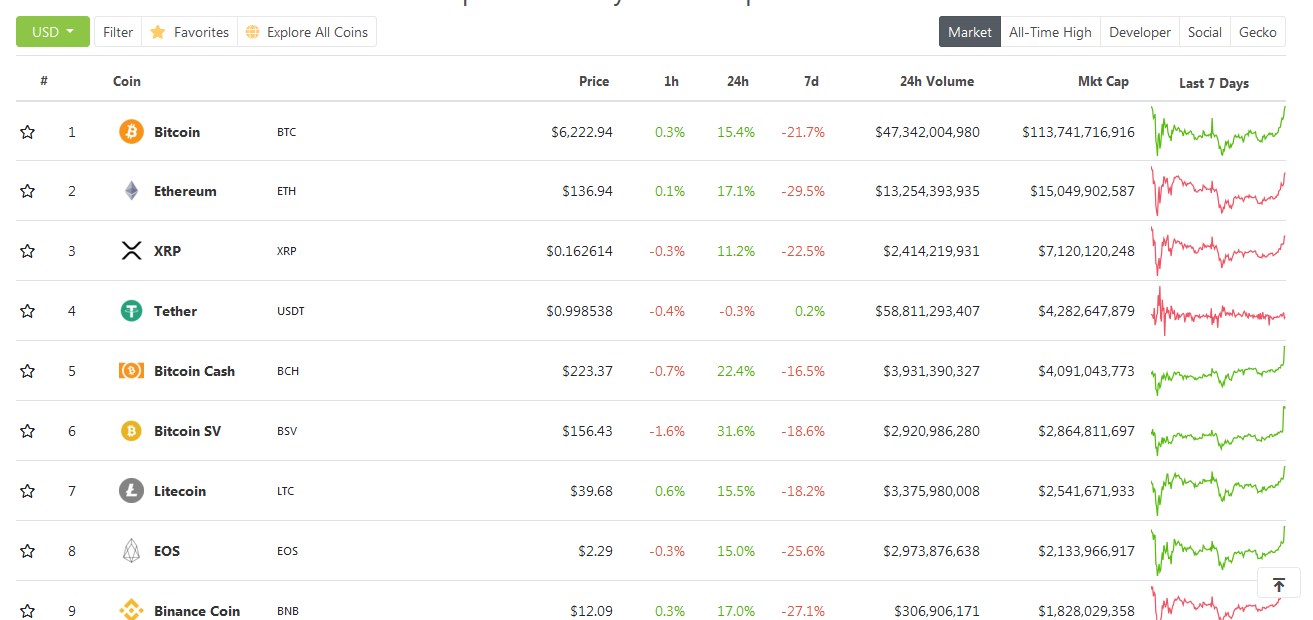Viewport: 1313px width, 620px height.
Task: Favorite Bitcoin Cash with its star toggle
Action: click(28, 372)
